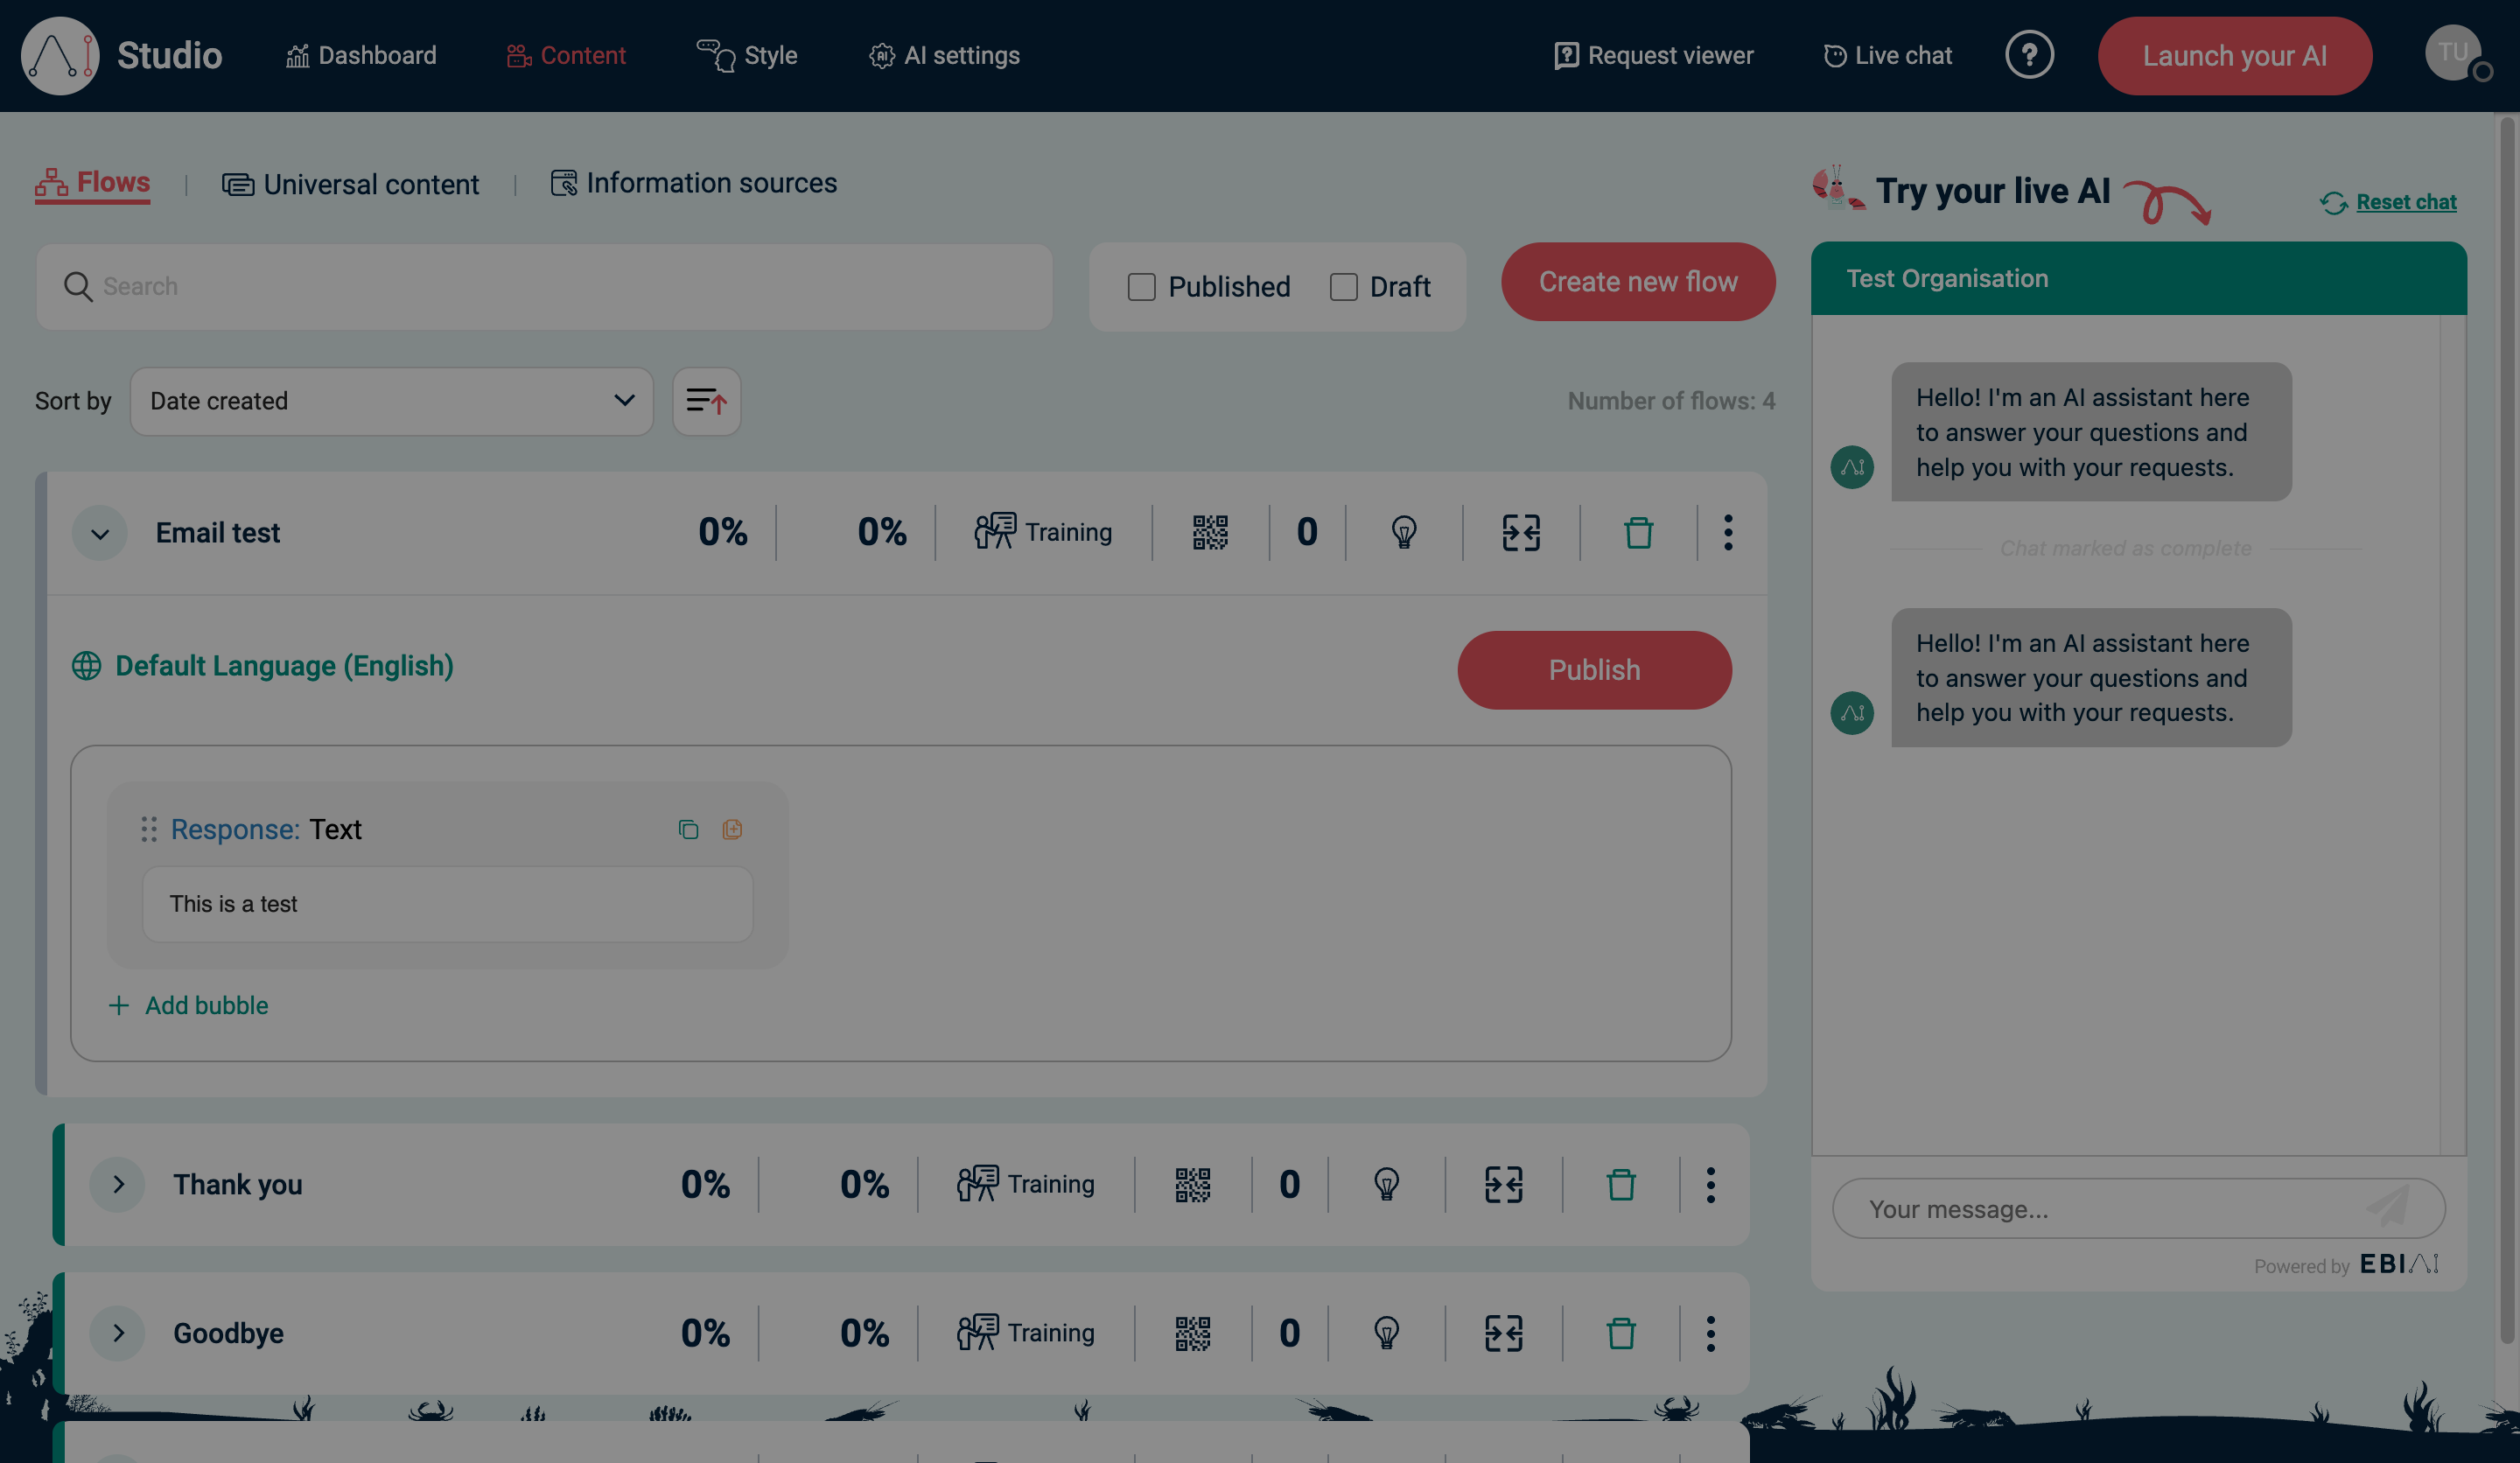Expand the Goodbye flow
Viewport: 2520px width, 1463px height.
pyautogui.click(x=117, y=1332)
